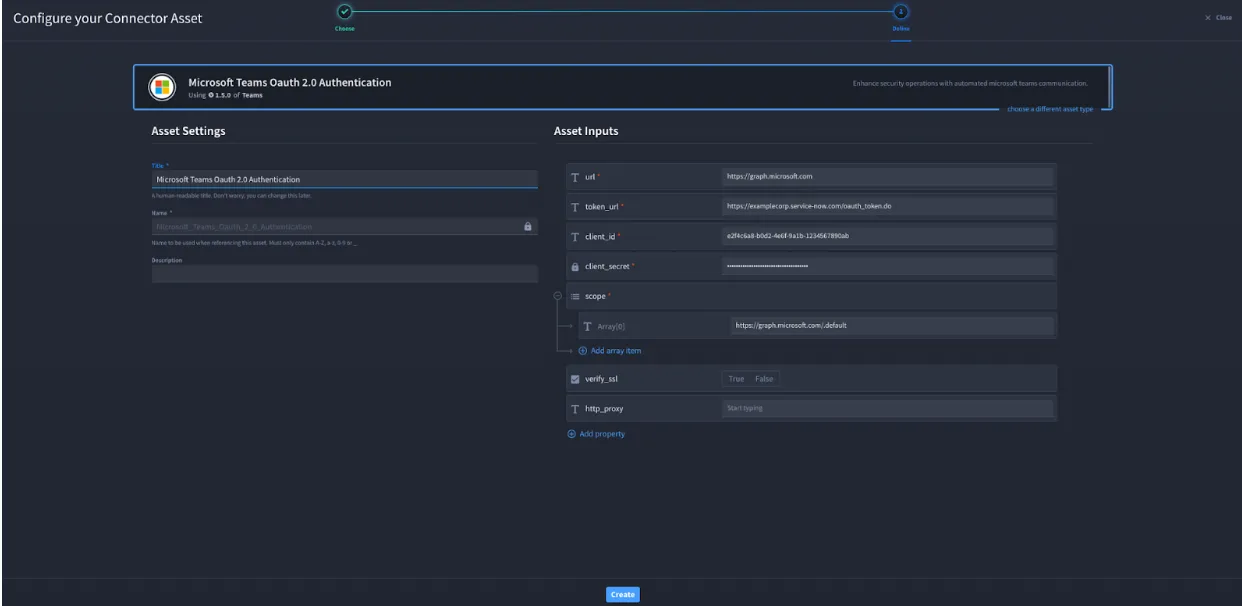Edit the token_url value field
Viewport: 1242px width, 606px height.
coord(887,207)
